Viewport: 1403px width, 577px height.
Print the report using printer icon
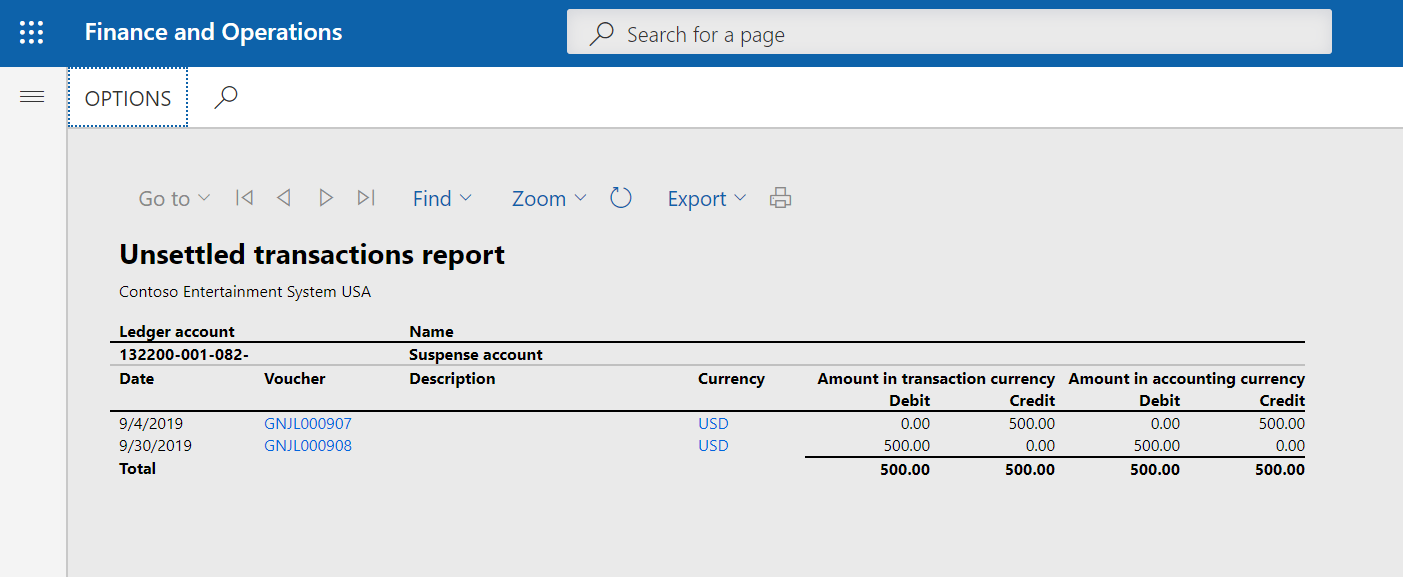[x=780, y=198]
